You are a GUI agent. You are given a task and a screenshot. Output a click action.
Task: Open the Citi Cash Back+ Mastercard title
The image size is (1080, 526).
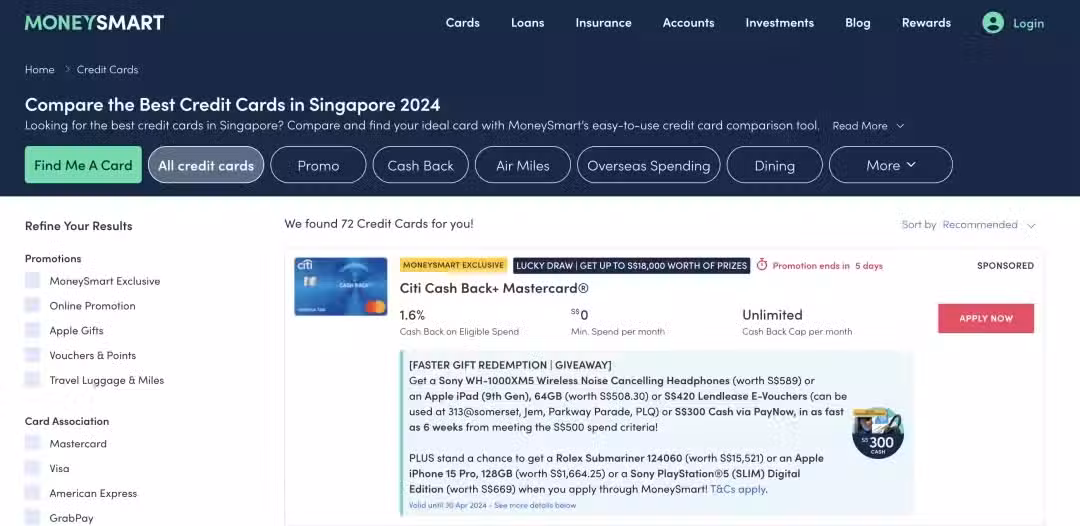[x=494, y=288]
